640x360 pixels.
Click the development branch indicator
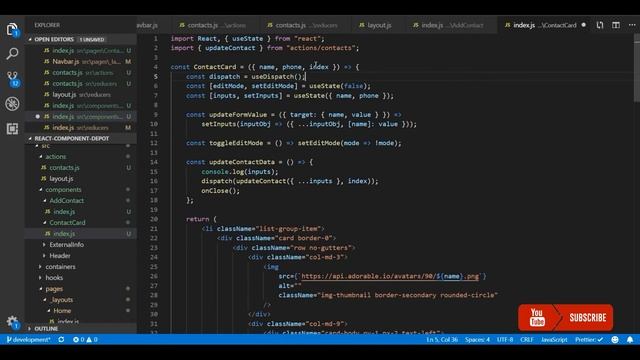(28, 340)
